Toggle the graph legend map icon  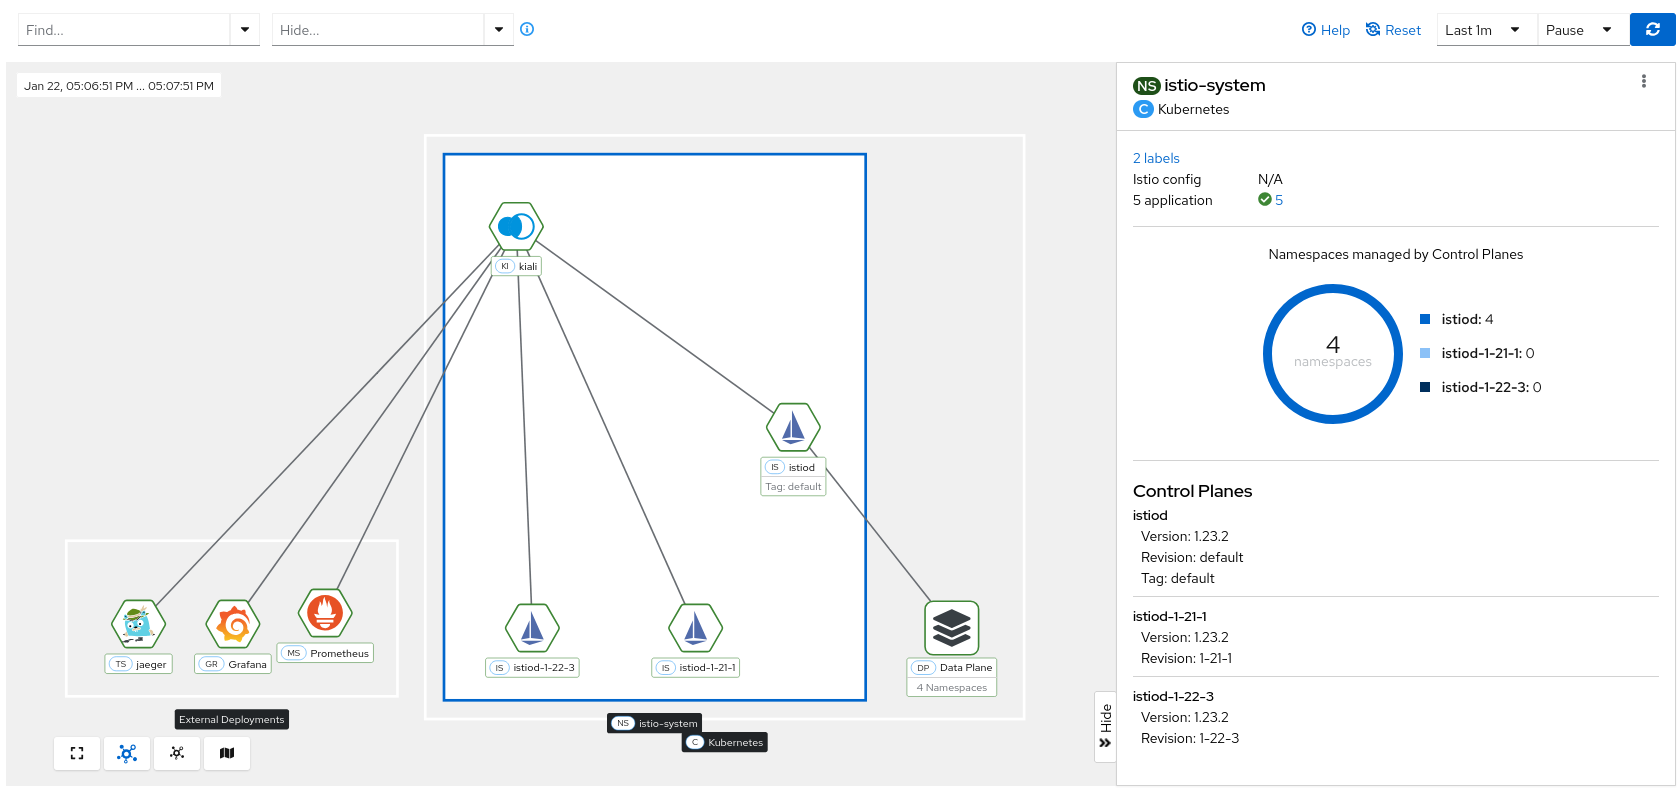point(227,754)
